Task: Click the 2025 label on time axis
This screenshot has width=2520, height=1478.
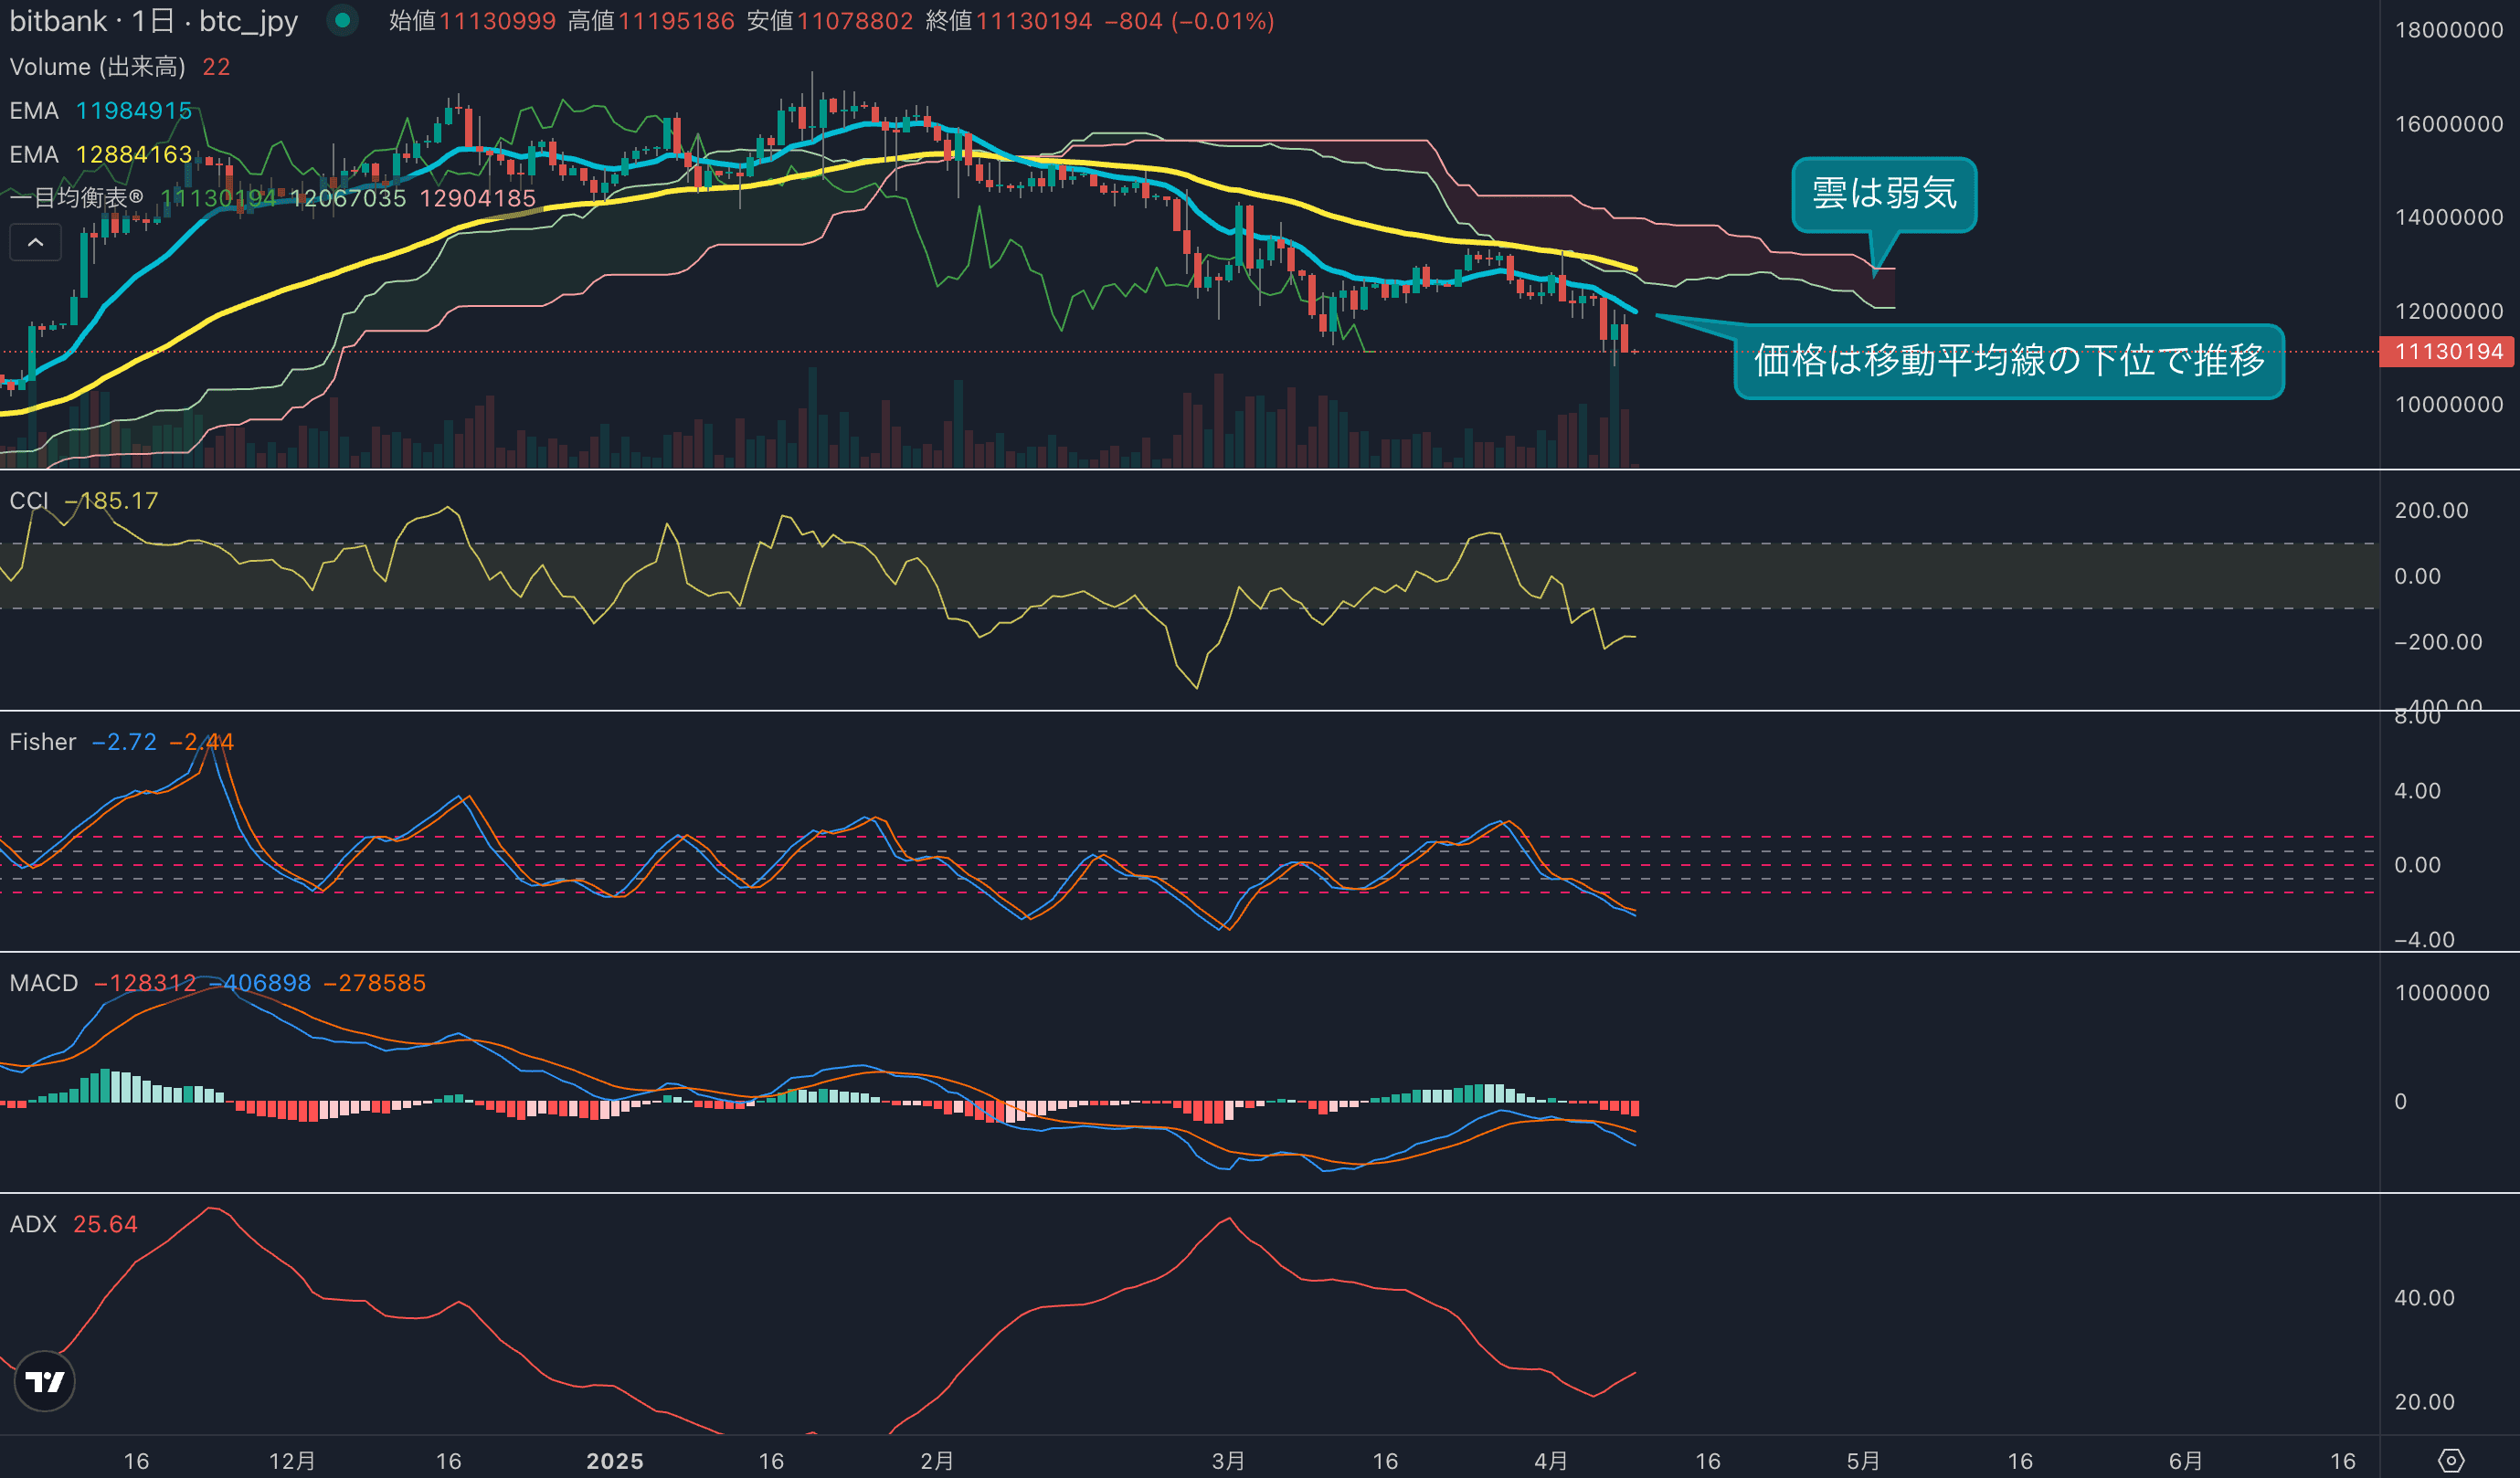Action: pyautogui.click(x=614, y=1461)
